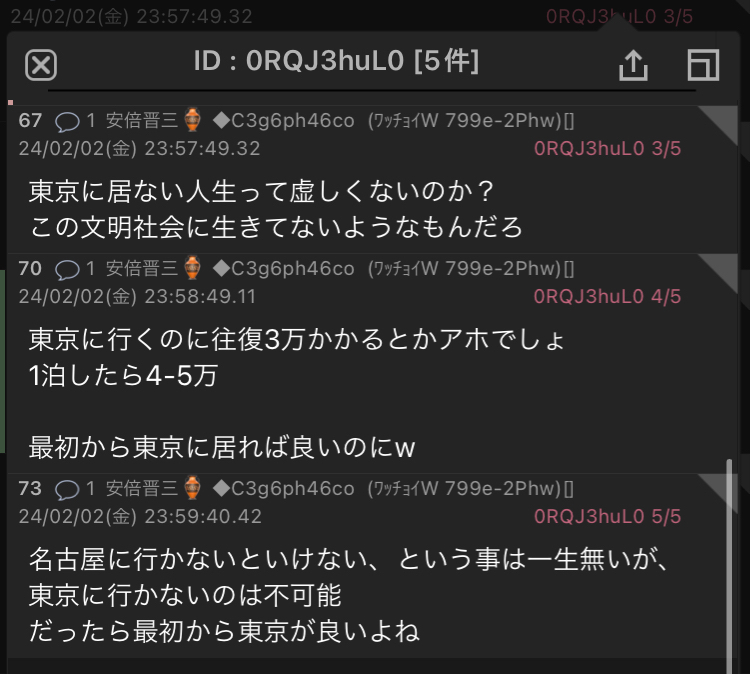Viewport: 750px width, 674px height.
Task: Close the ID popup with the X icon
Action: tap(41, 65)
